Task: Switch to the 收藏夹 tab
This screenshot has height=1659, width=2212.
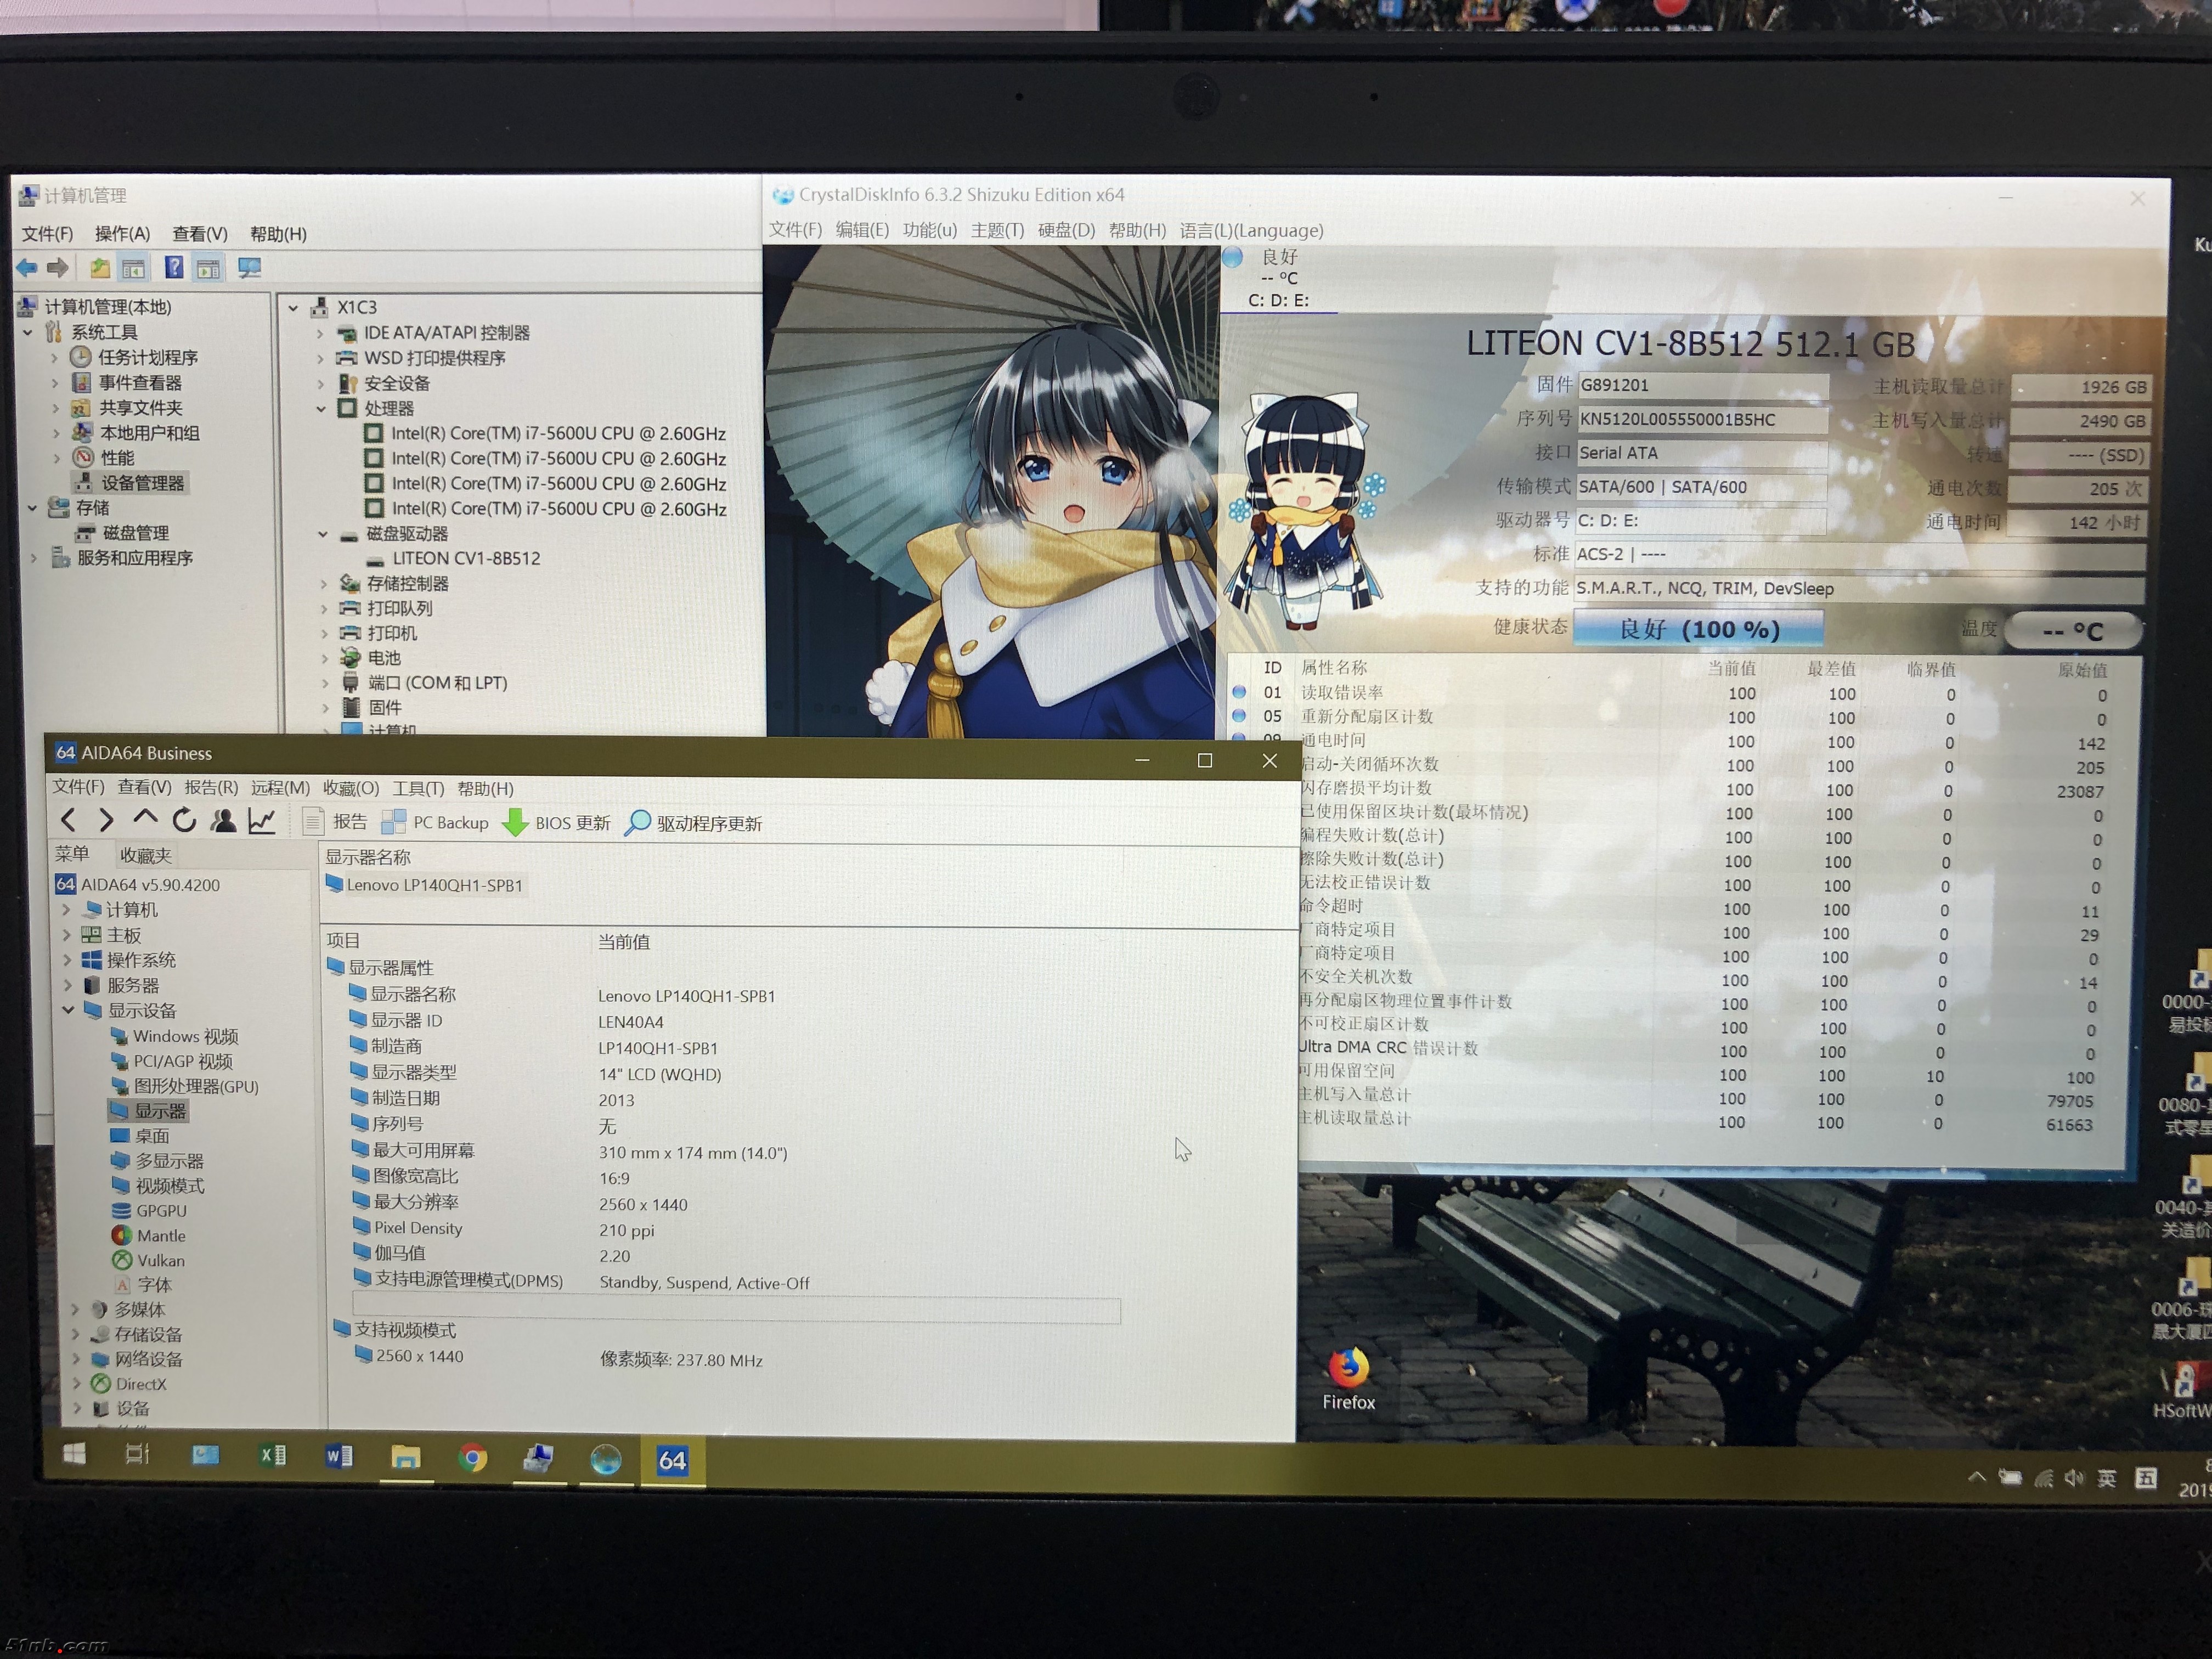Action: point(146,855)
